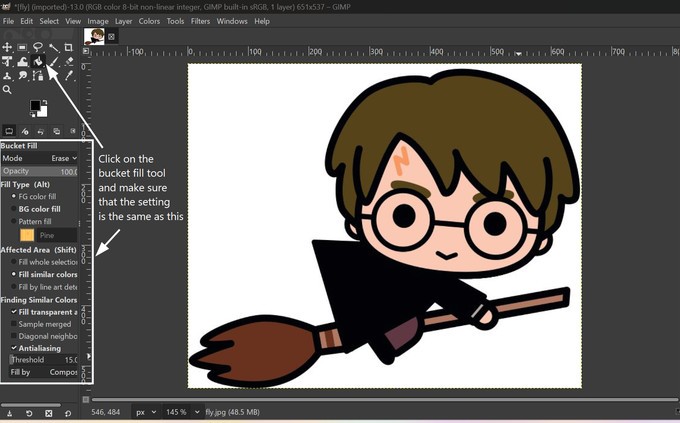Open the Layer menu
This screenshot has width=680, height=423.
click(x=124, y=21)
